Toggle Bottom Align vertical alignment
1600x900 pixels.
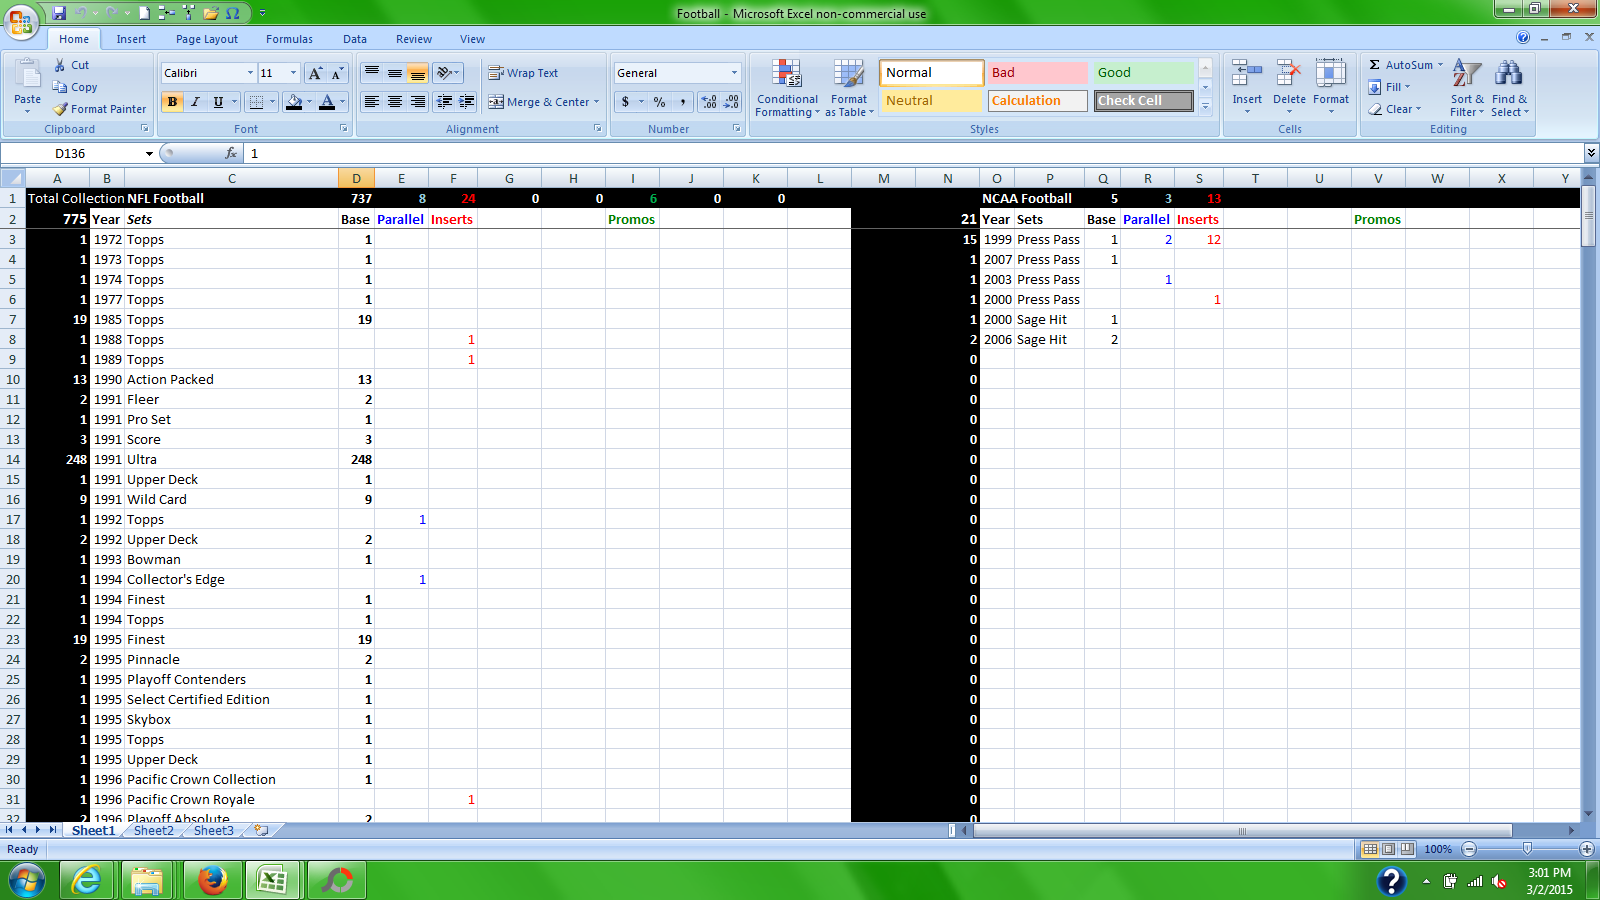[418, 73]
